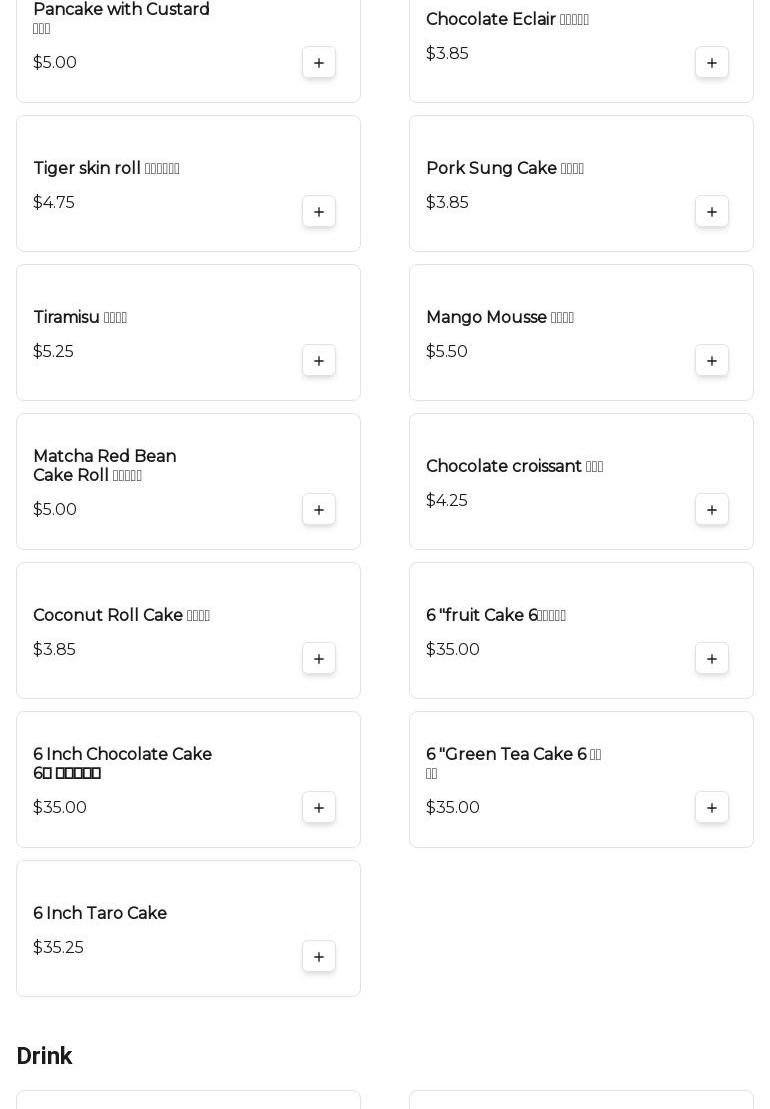This screenshot has height=1109, width=770.
Task: Add Chocolate Eclair using plus icon
Action: tap(712, 63)
